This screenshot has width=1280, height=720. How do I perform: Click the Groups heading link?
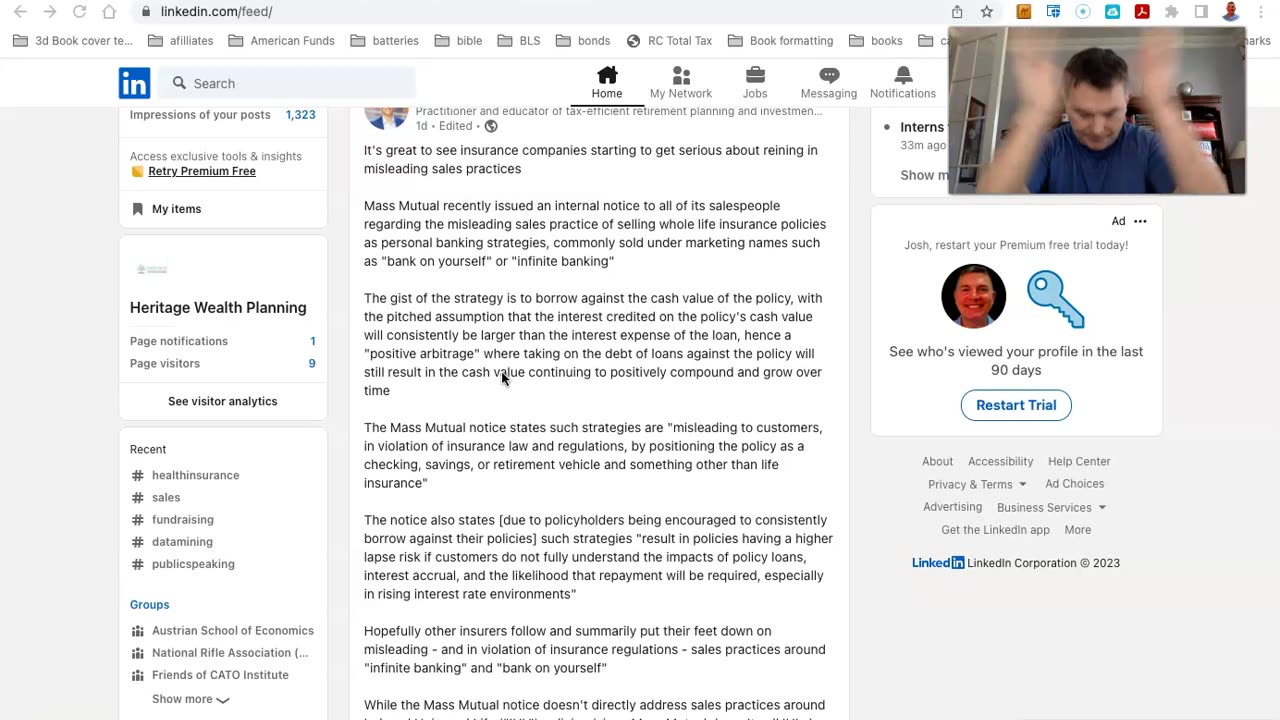(149, 605)
